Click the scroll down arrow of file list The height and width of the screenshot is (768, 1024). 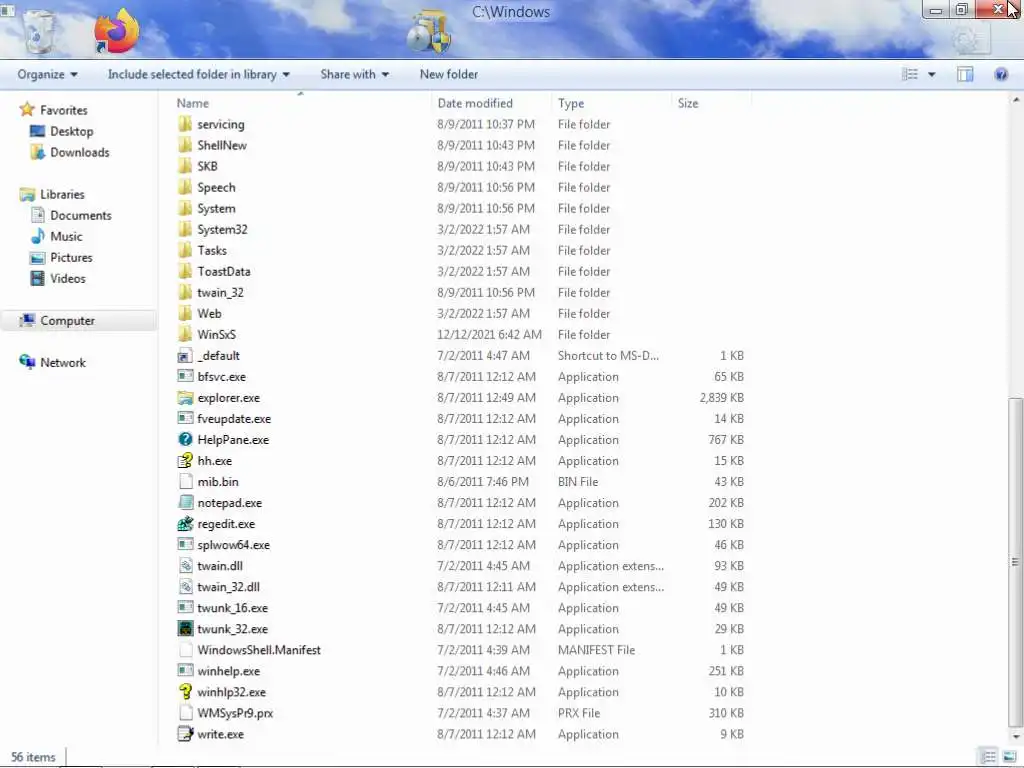pyautogui.click(x=1016, y=737)
